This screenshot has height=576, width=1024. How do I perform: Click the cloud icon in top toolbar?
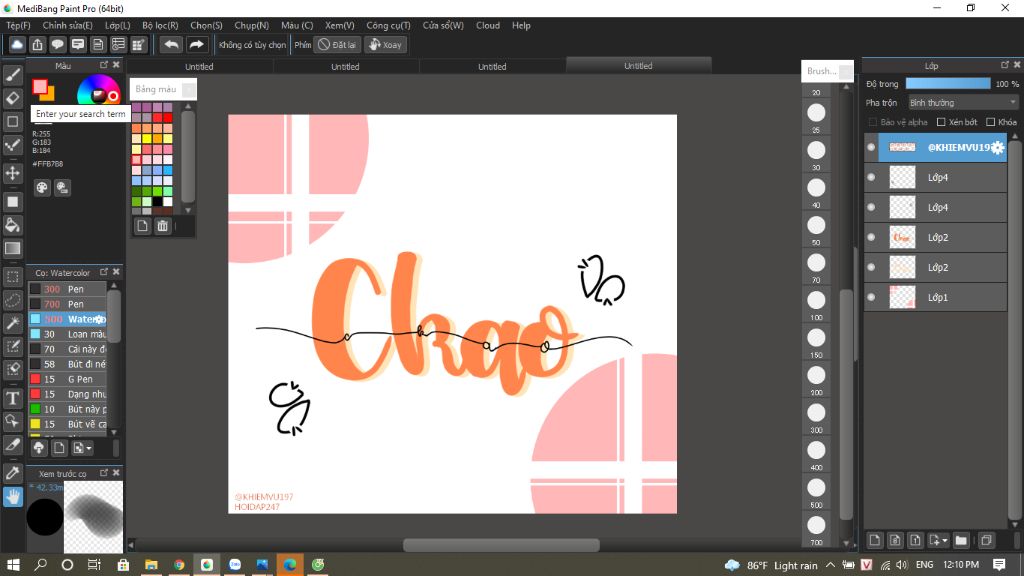coord(17,44)
